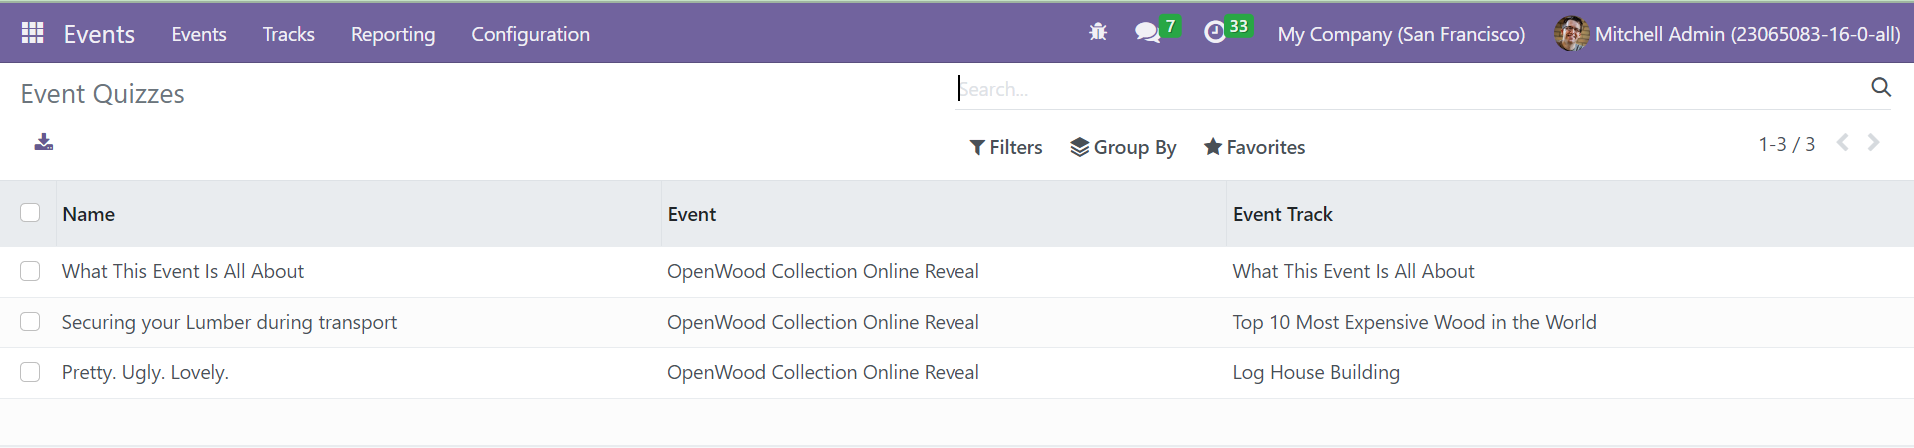Open the apps grid menu icon
The image size is (1914, 448).
32,33
